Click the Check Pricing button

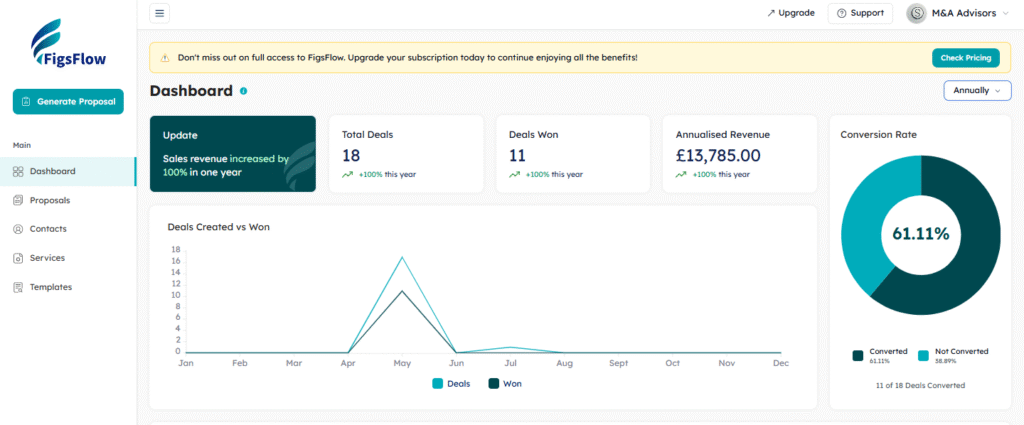pyautogui.click(x=965, y=58)
